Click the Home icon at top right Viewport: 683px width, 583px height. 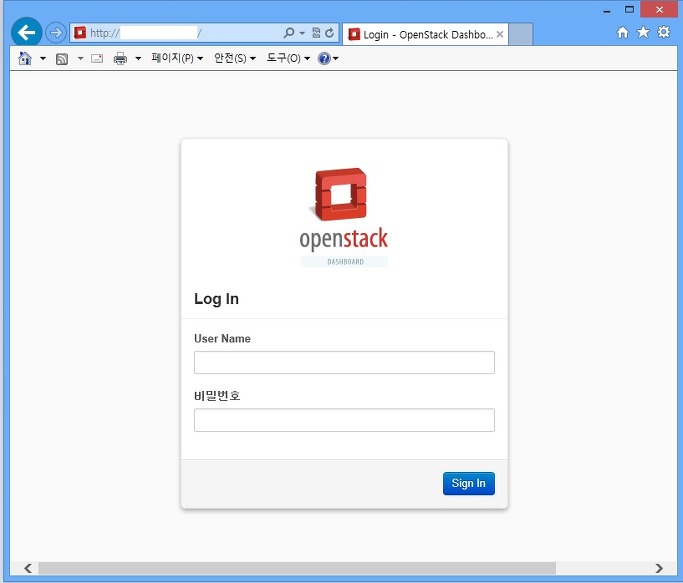[x=623, y=32]
